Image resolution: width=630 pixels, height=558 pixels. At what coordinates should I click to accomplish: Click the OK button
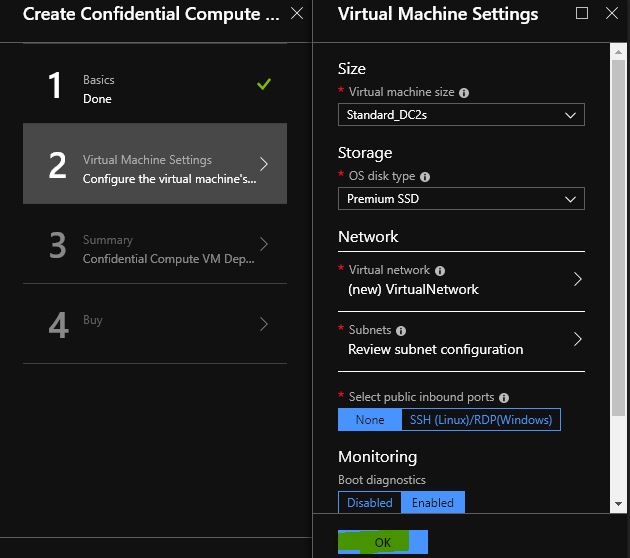click(x=383, y=542)
